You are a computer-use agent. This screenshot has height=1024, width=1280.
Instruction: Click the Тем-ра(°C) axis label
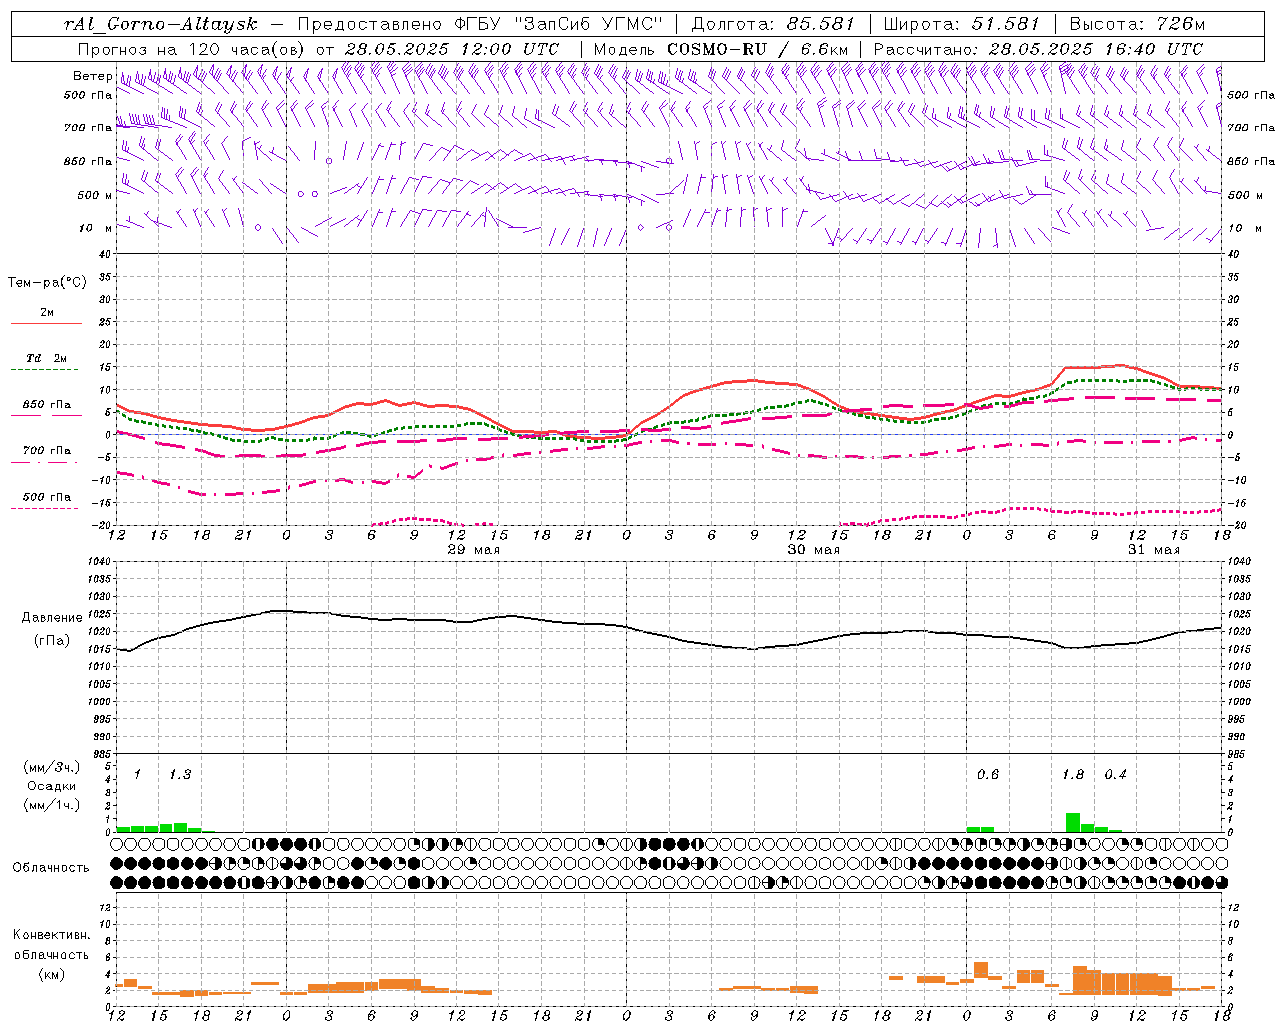[47, 283]
